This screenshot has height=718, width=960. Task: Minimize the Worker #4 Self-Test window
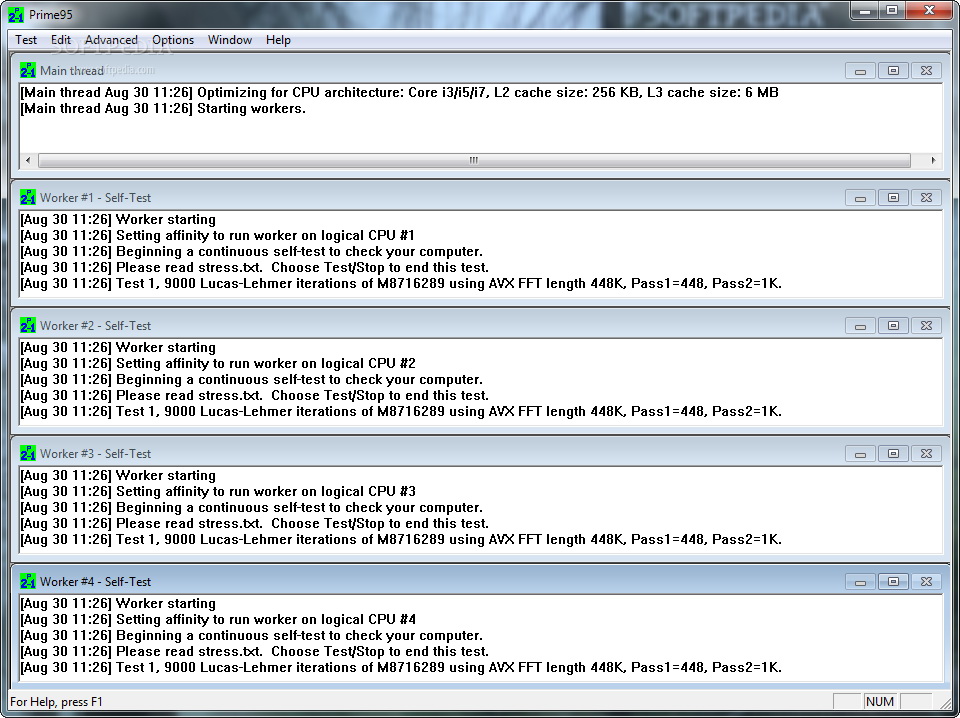(860, 581)
